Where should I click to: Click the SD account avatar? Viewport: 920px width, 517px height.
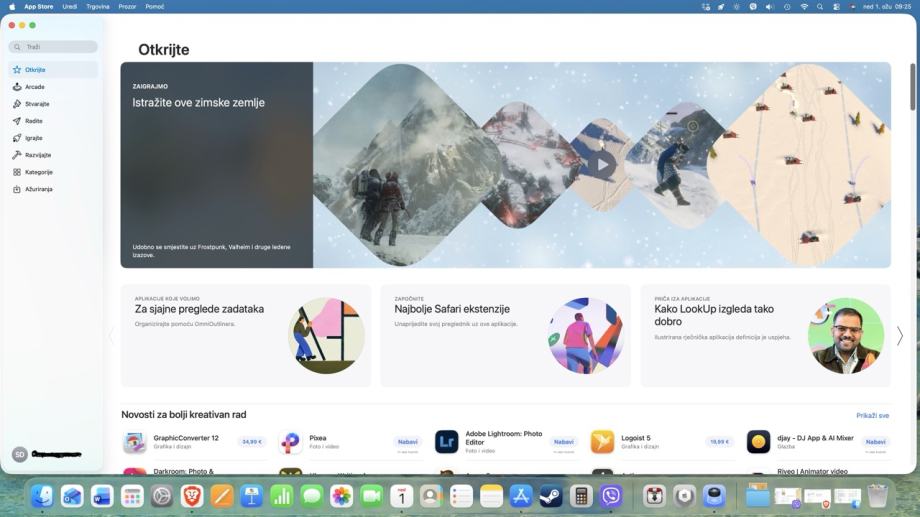[x=19, y=454]
